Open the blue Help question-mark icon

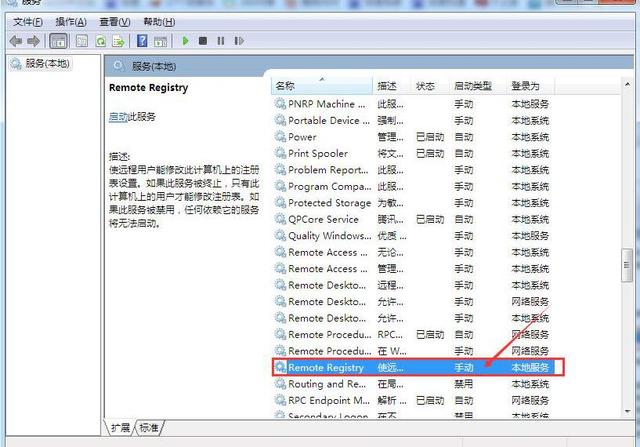point(142,41)
